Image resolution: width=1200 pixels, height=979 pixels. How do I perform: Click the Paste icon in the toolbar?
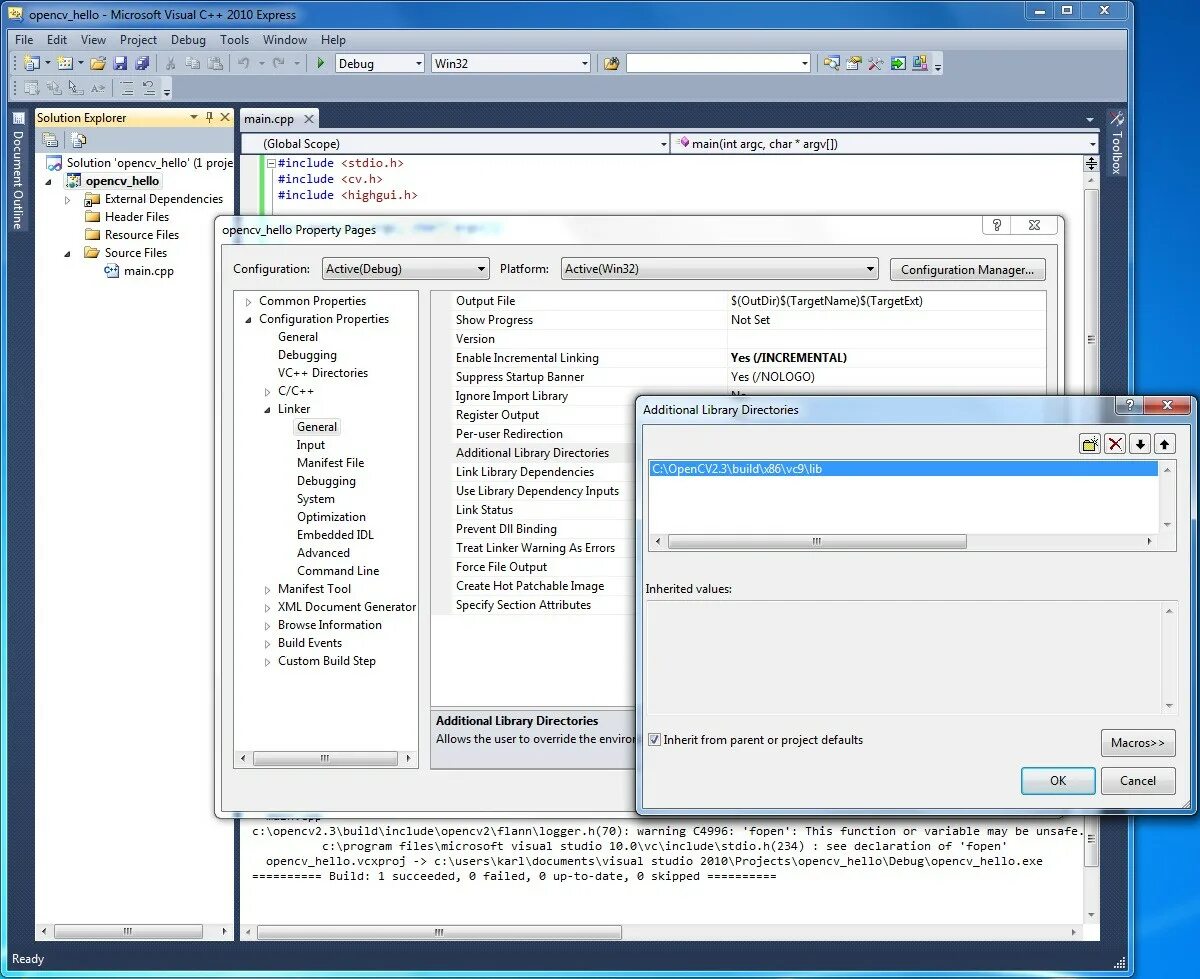click(215, 63)
